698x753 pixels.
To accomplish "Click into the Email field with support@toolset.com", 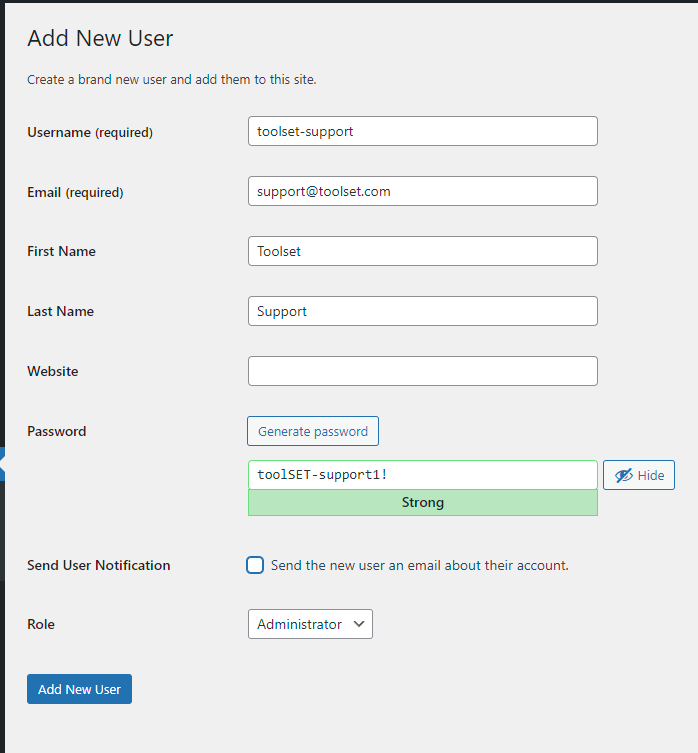I will click(423, 191).
